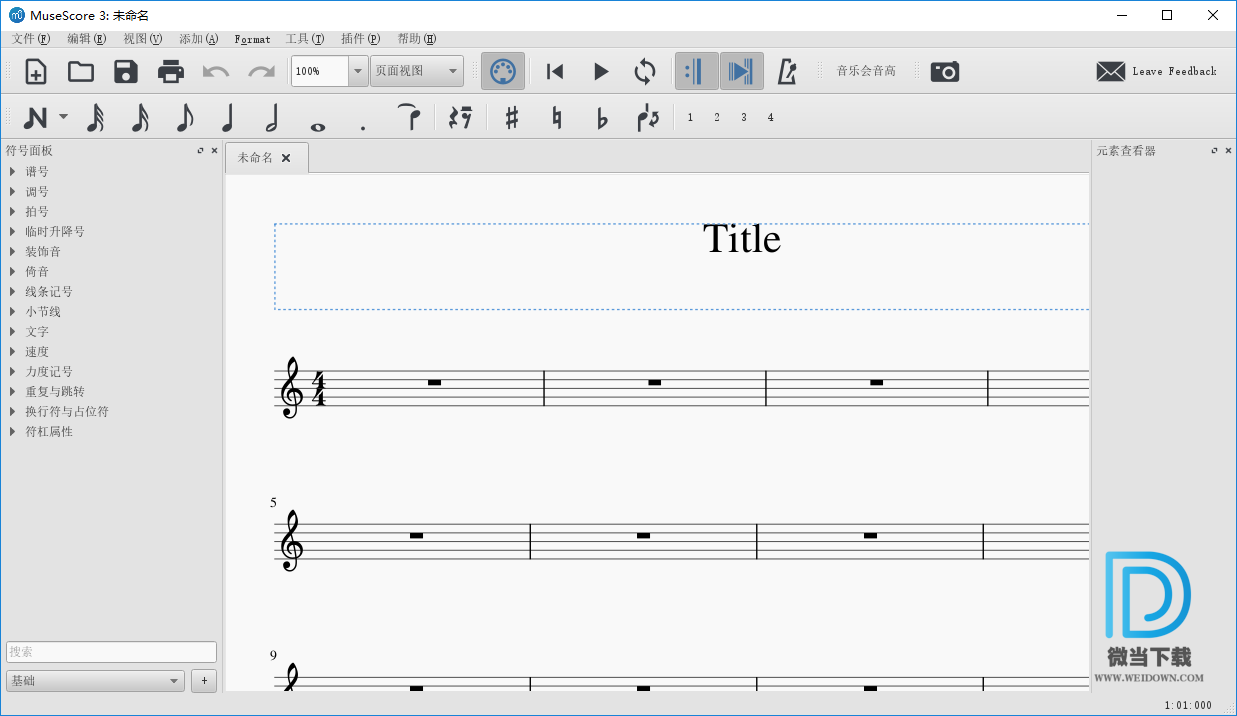Click the plus button beside workspace dropdown

(204, 681)
